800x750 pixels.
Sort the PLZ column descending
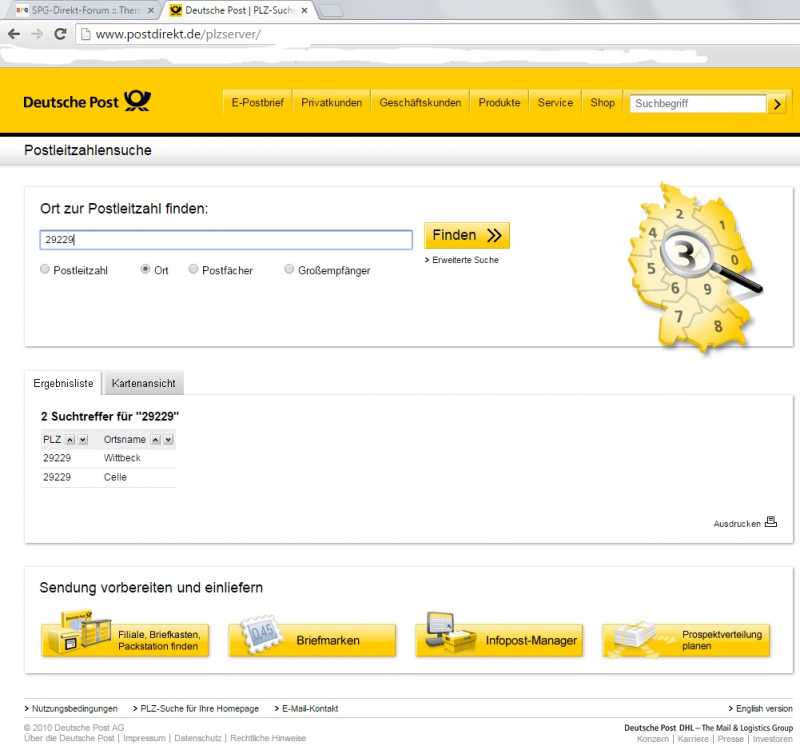[83, 440]
